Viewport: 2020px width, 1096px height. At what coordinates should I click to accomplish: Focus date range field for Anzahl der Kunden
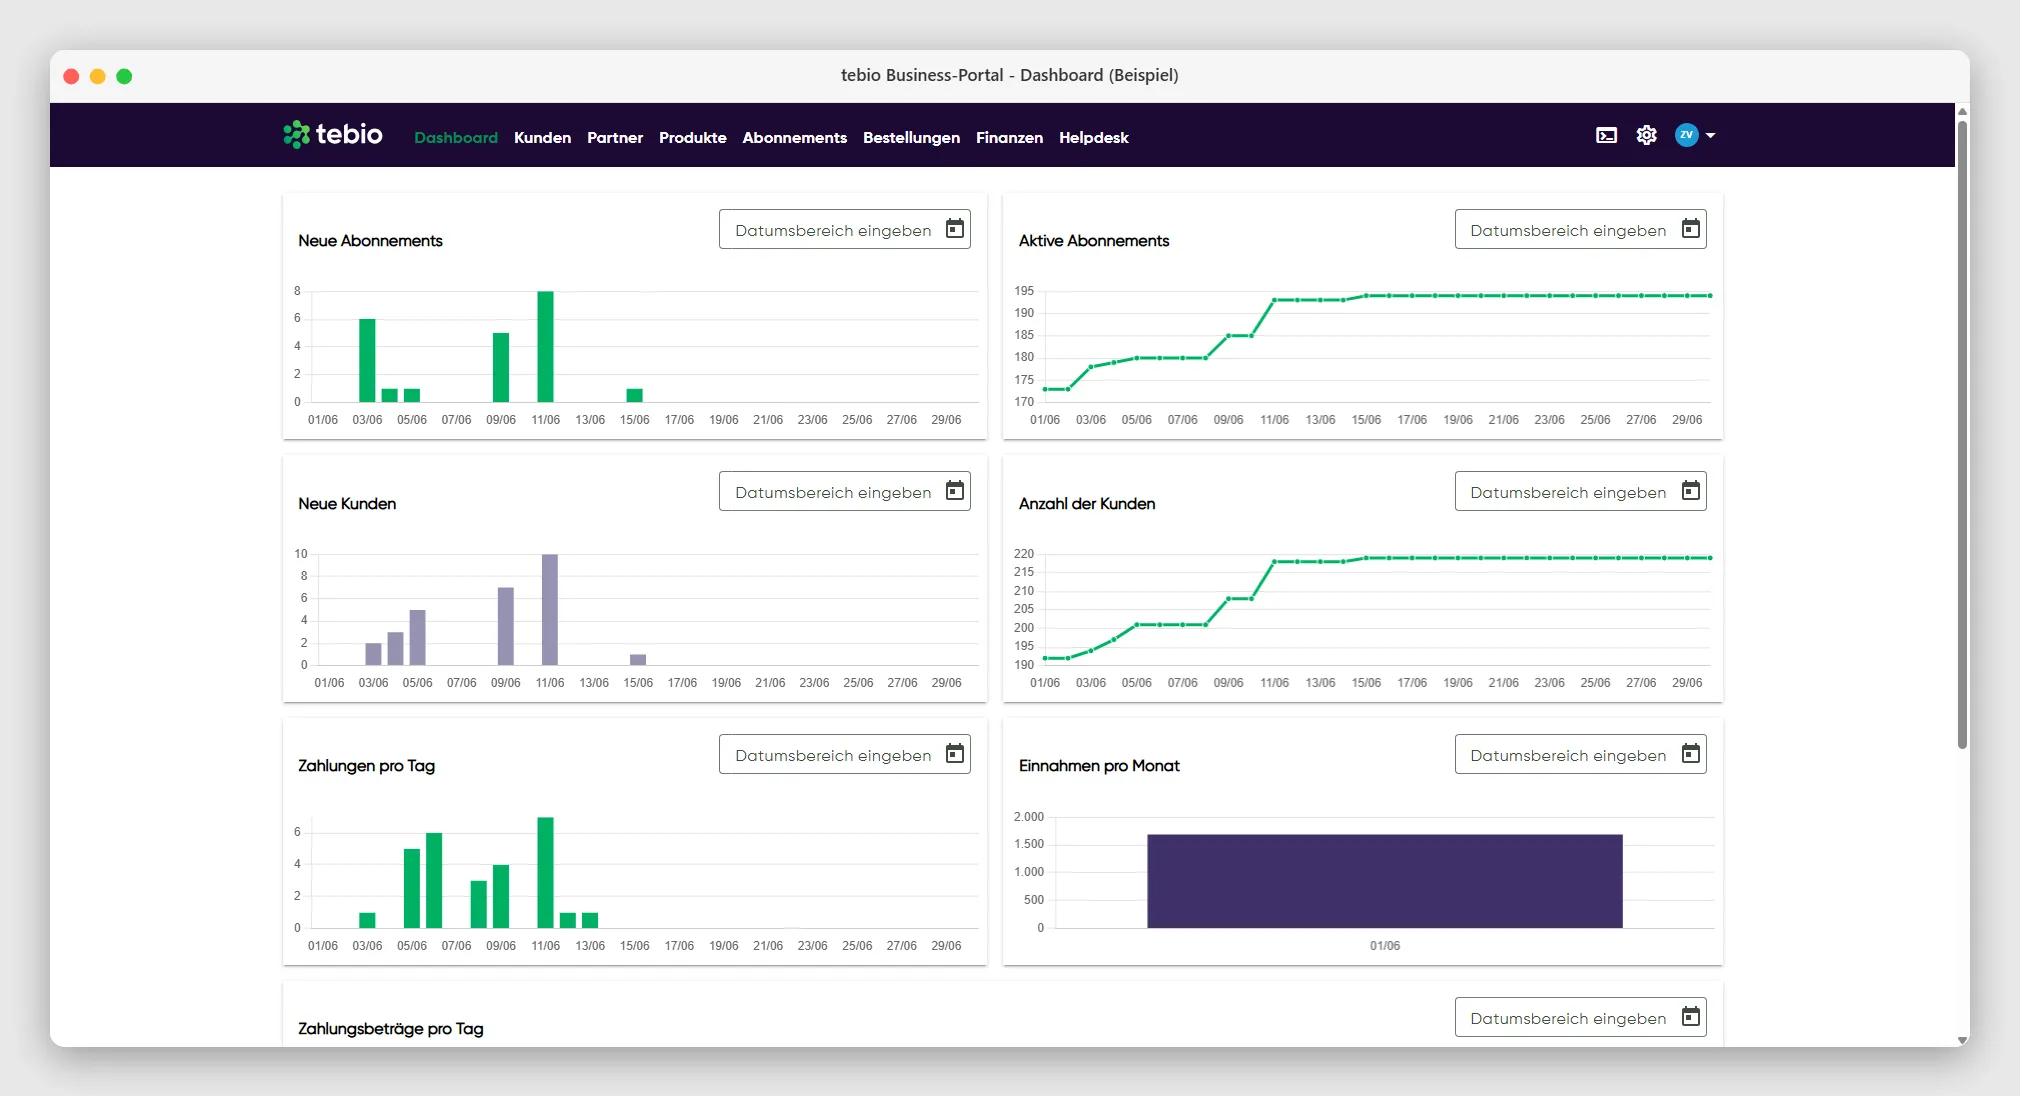1580,491
